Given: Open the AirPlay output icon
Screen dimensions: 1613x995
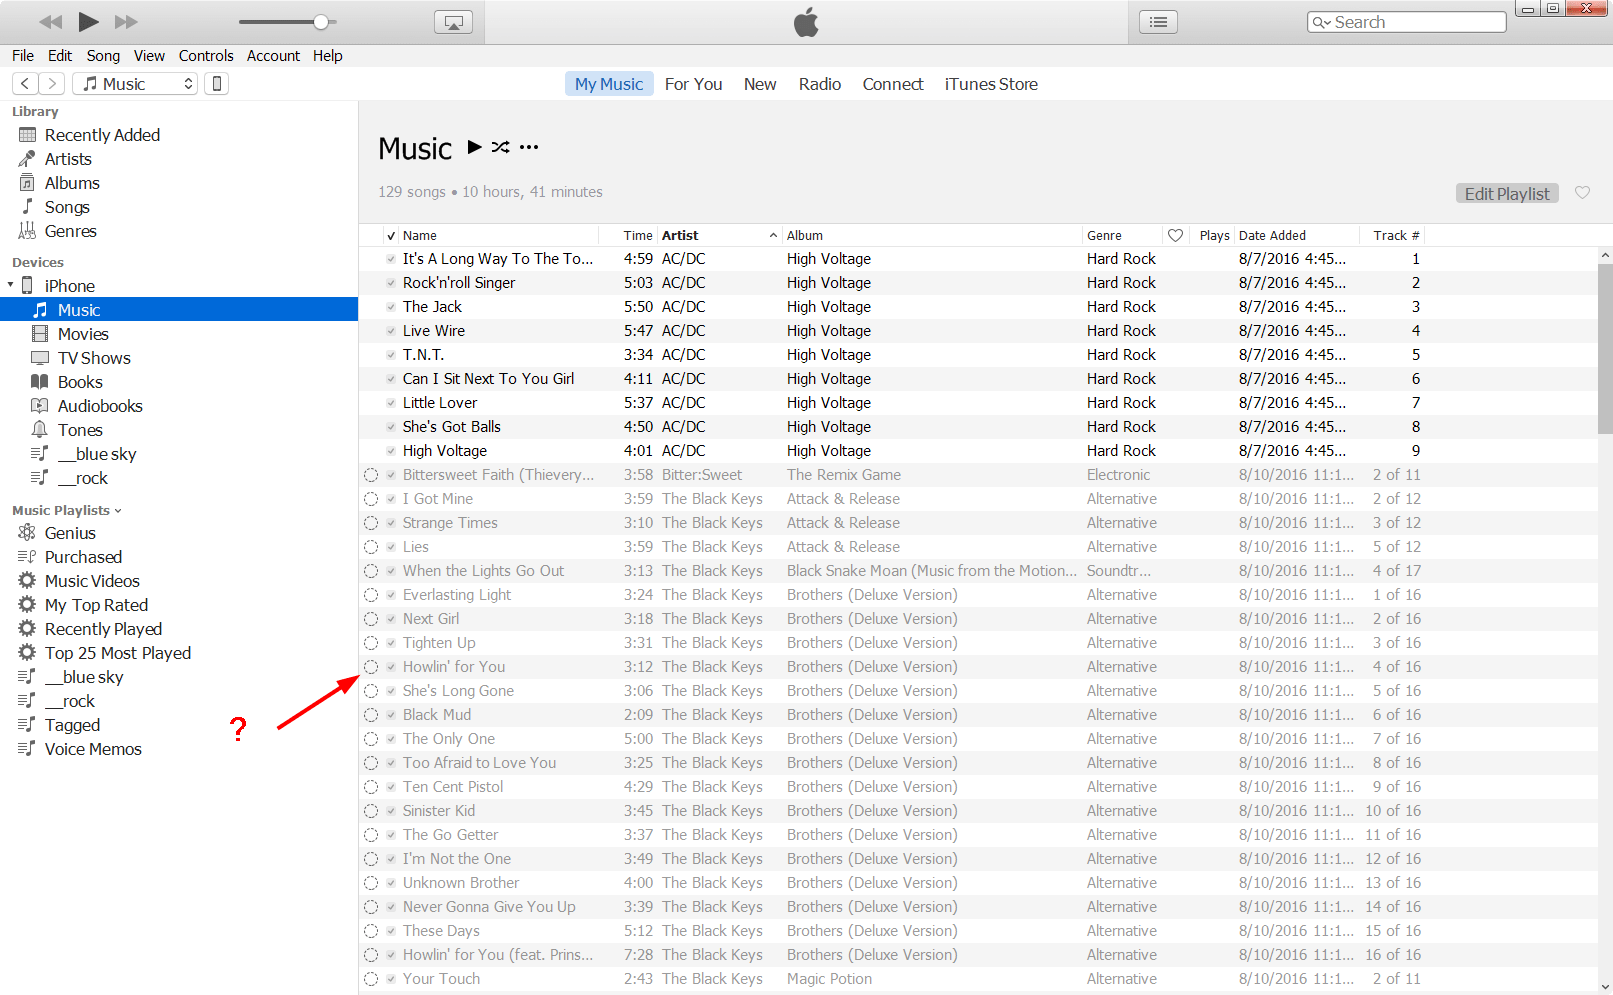Looking at the screenshot, I should pos(453,22).
